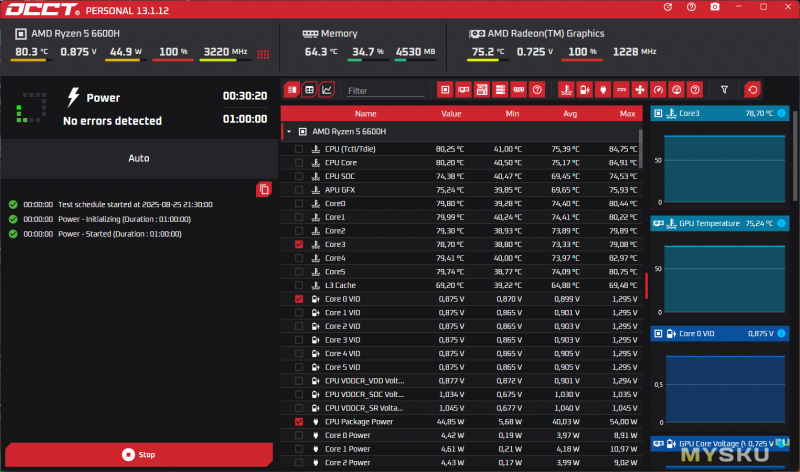Screen dimensions: 800x472
Task: Click the Filter text field
Action: tap(385, 90)
